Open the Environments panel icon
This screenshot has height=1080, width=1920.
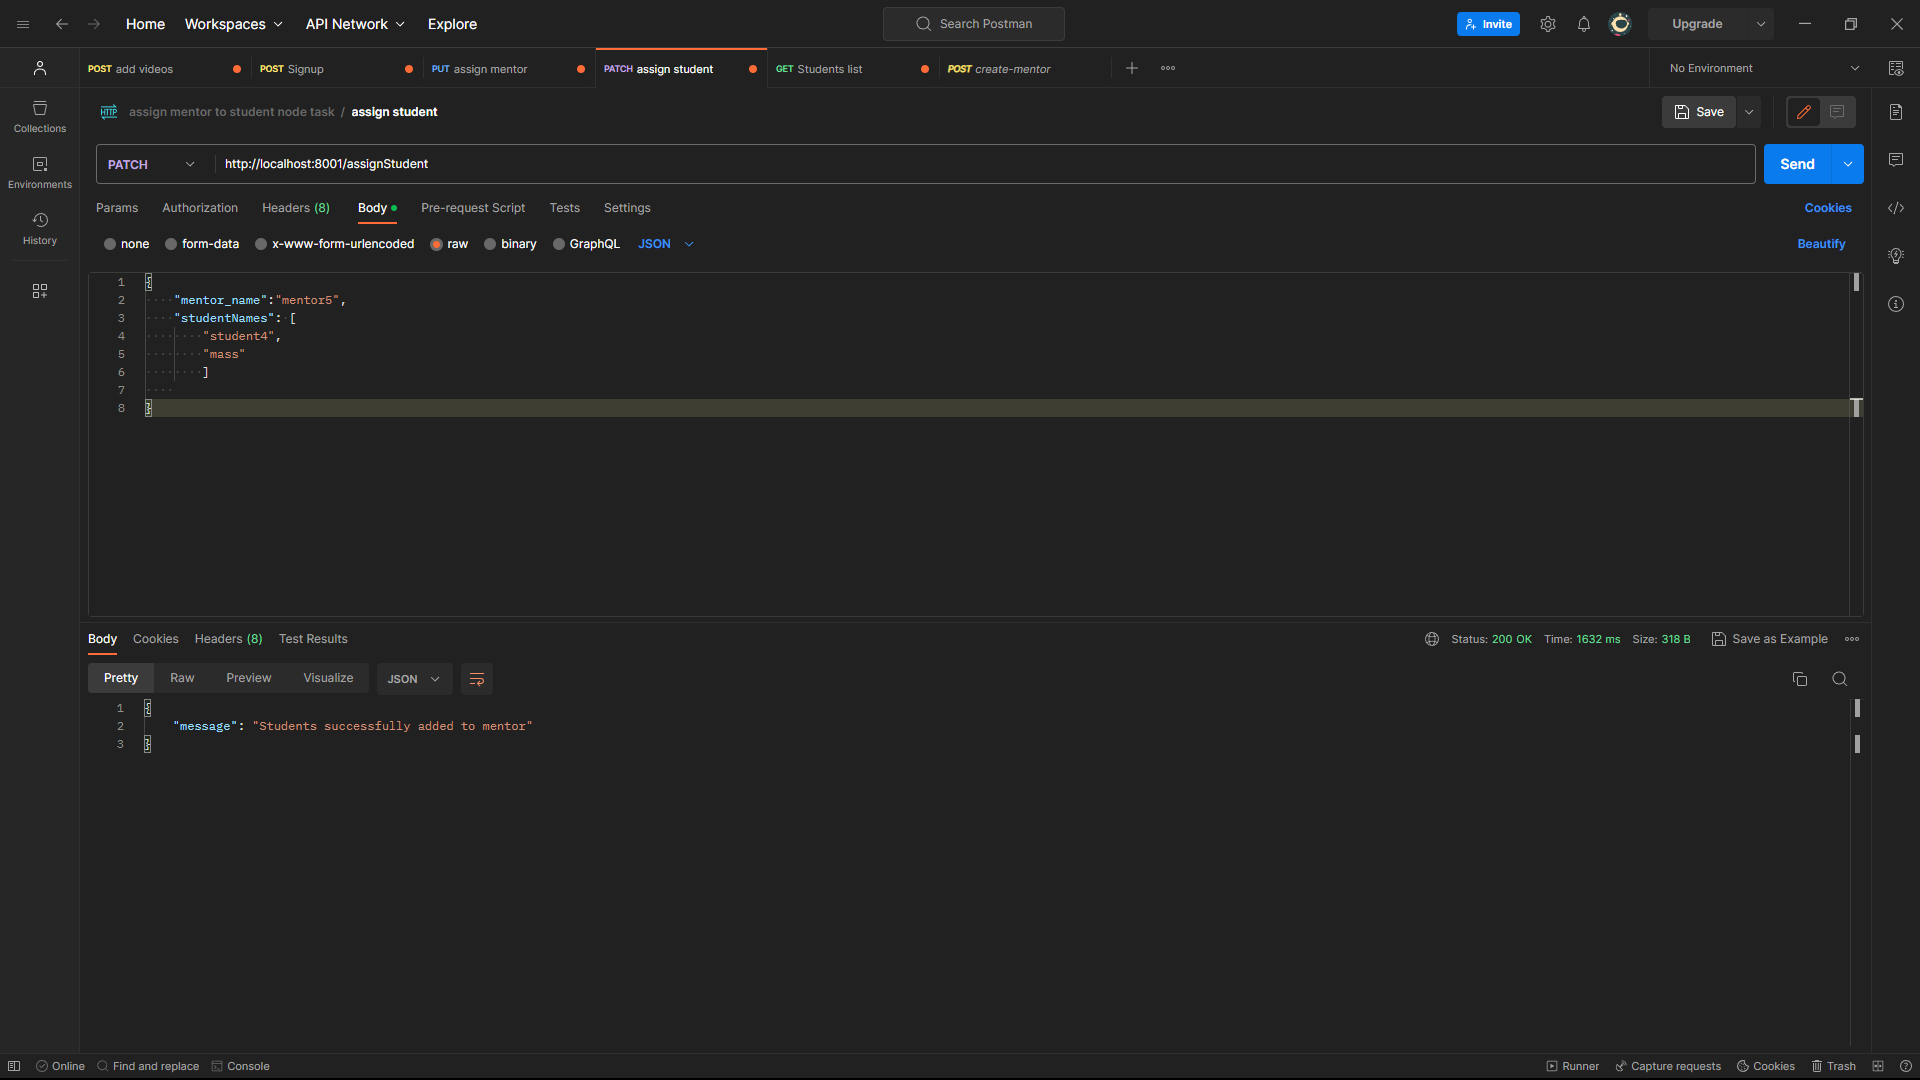pyautogui.click(x=39, y=171)
